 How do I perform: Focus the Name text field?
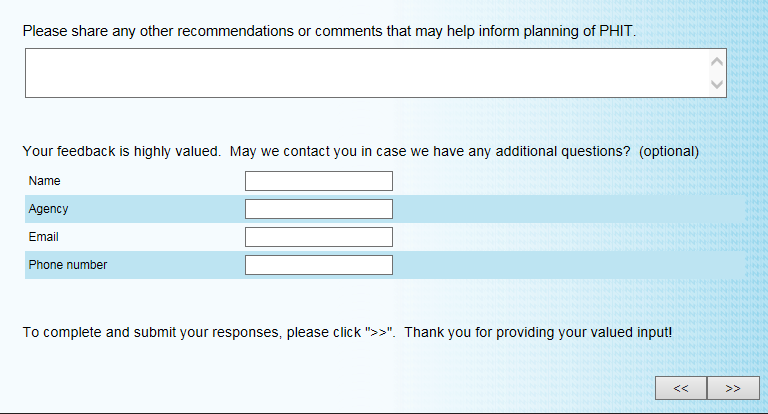318,181
